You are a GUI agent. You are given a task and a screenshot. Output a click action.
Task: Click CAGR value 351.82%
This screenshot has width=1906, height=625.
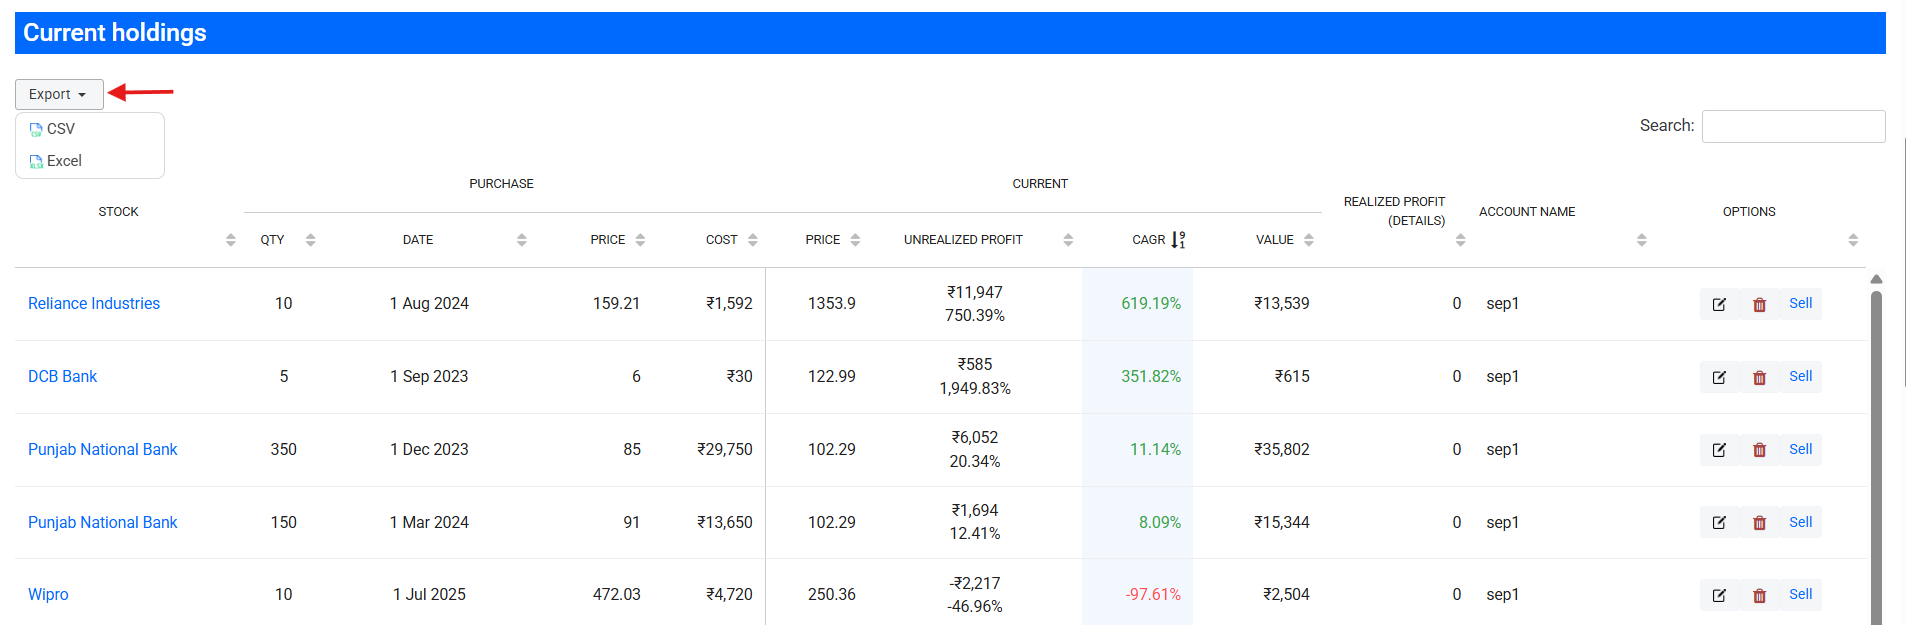point(1151,376)
